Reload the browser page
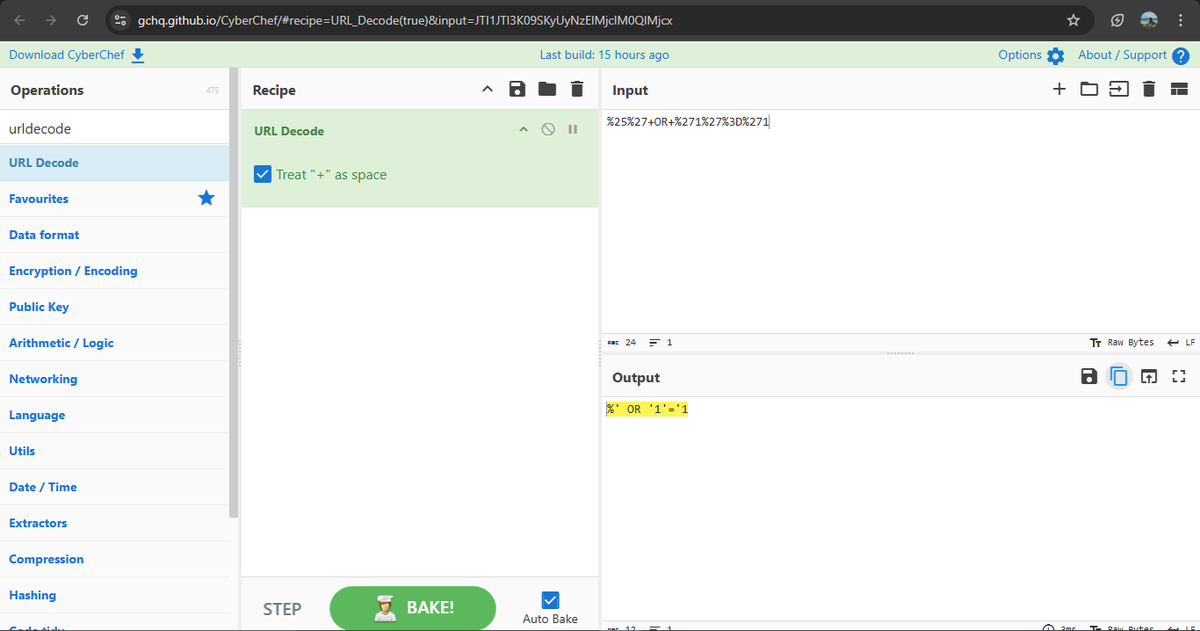This screenshot has height=631, width=1200. click(x=82, y=20)
